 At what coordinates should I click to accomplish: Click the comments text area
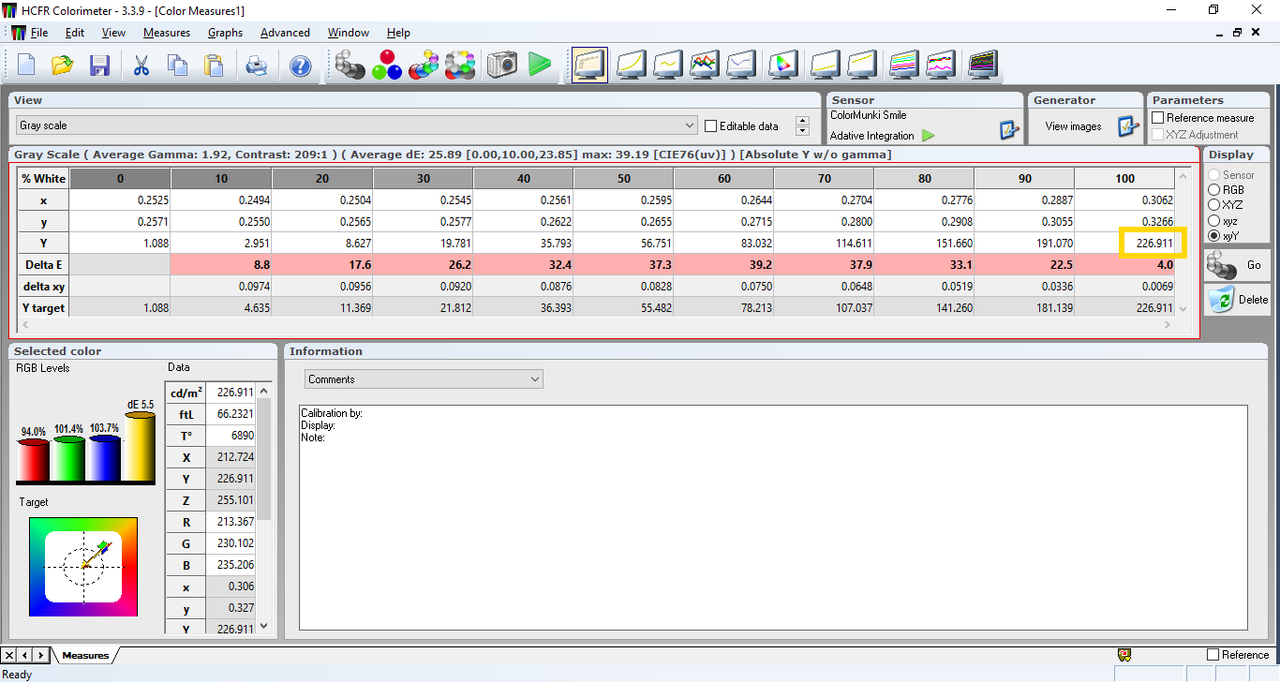(773, 517)
